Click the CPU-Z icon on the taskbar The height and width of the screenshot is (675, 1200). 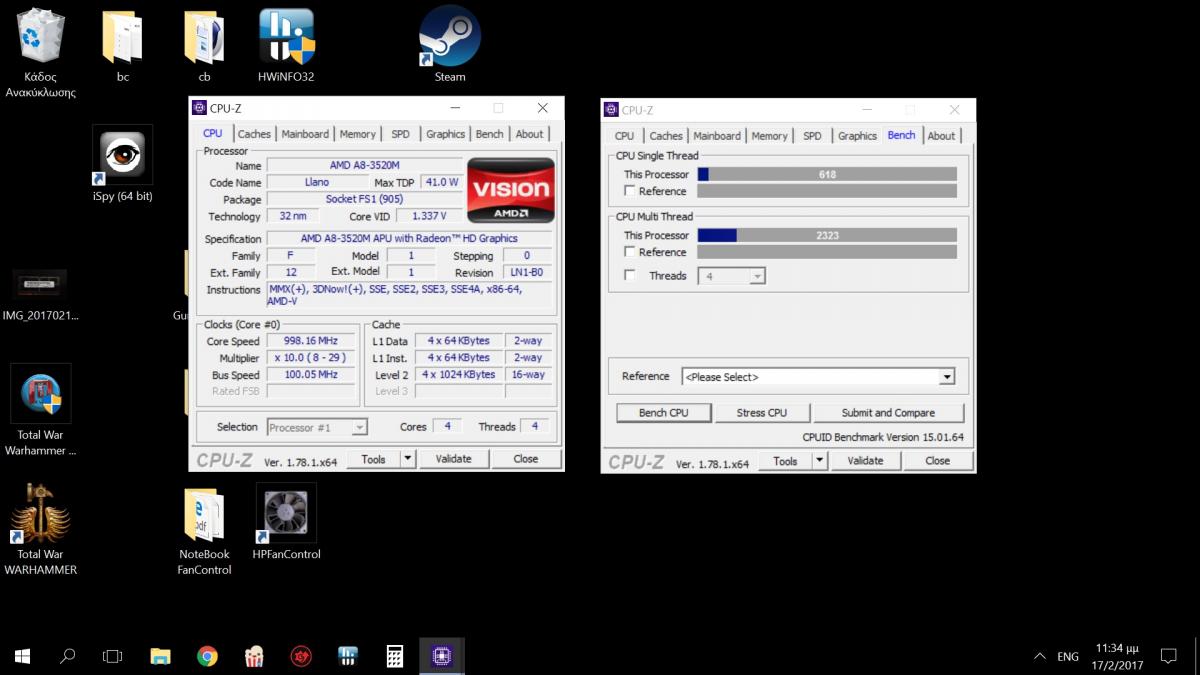coord(442,656)
